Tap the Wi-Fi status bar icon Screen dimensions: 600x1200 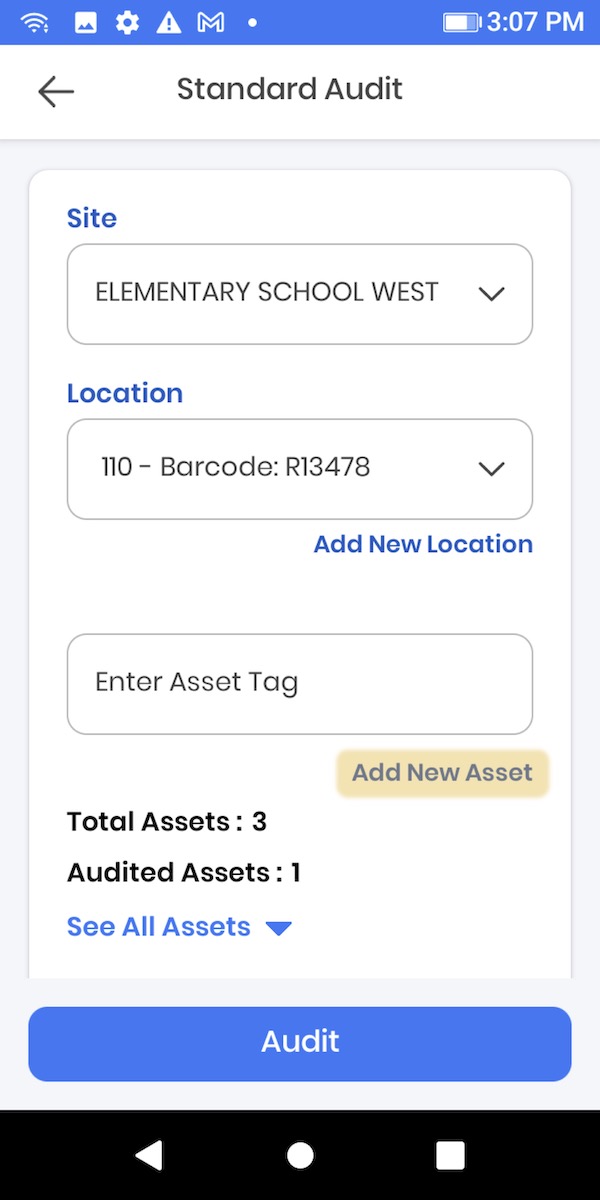(35, 22)
